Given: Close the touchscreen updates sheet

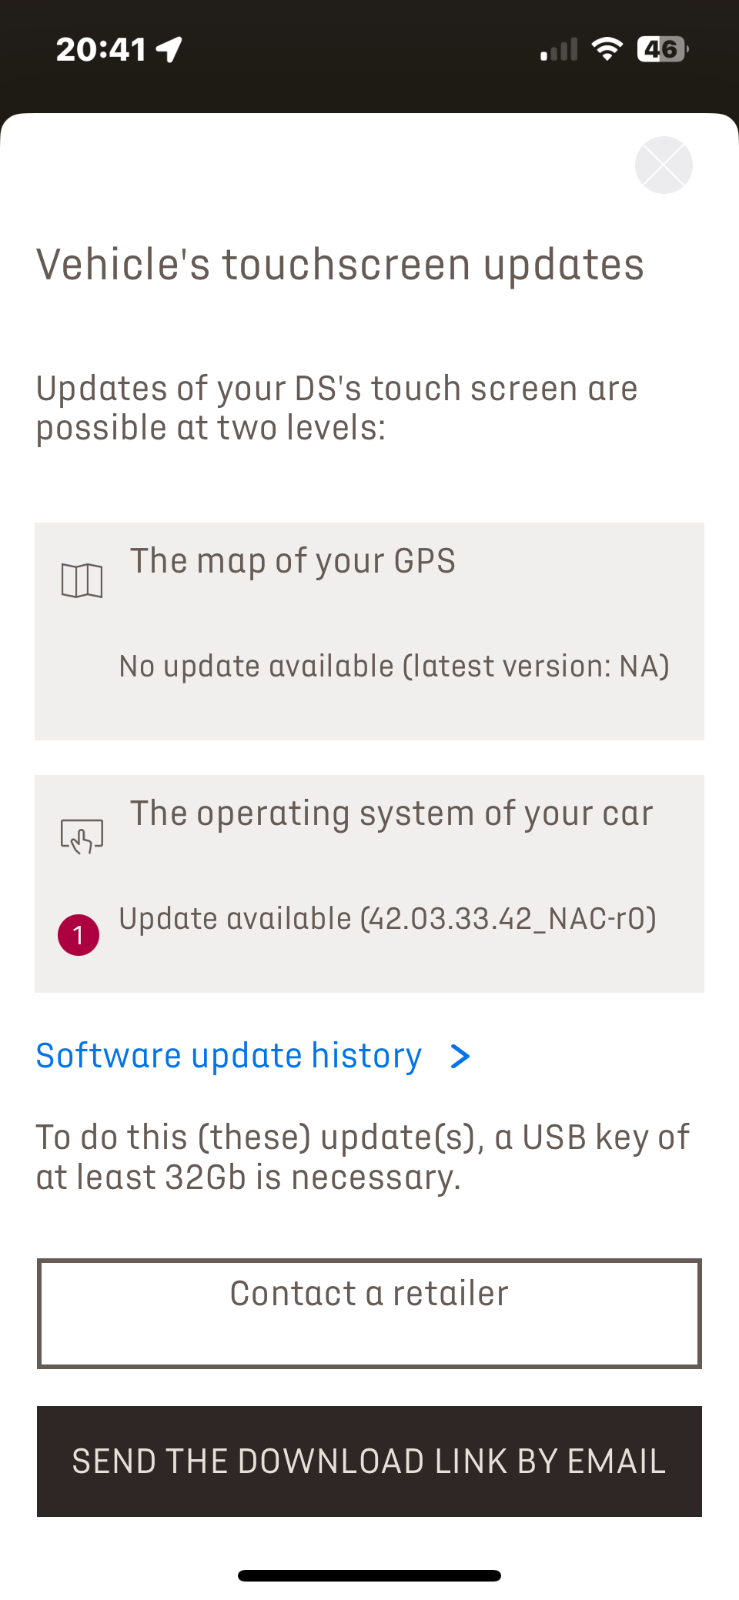Looking at the screenshot, I should pyautogui.click(x=664, y=165).
